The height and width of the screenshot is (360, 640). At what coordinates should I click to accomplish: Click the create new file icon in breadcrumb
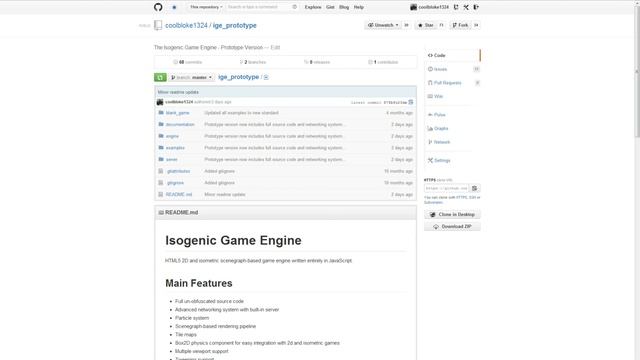(266, 77)
